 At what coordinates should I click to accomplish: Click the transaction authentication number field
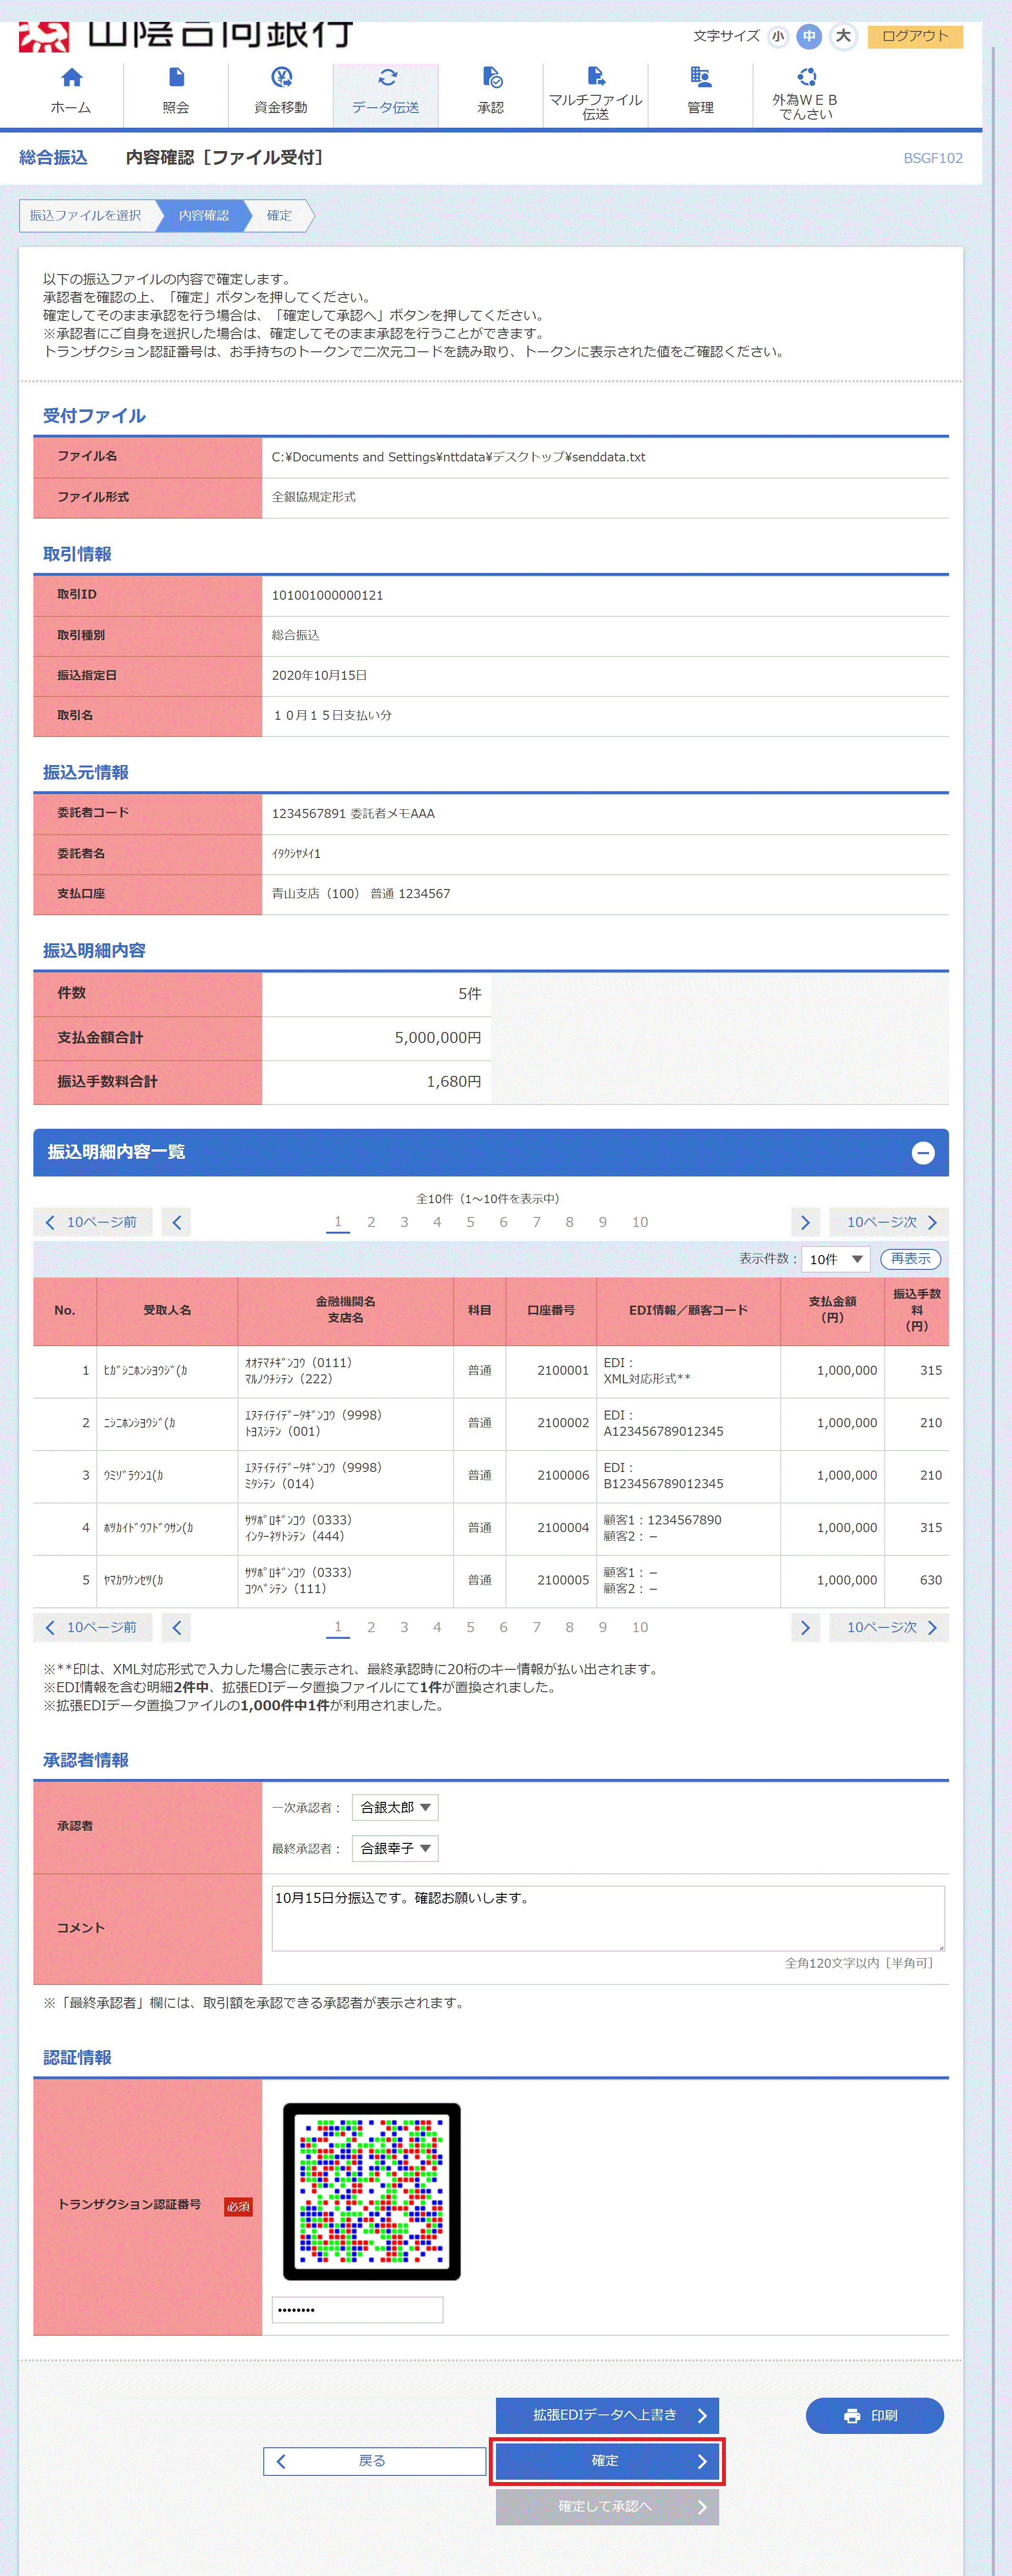[357, 2309]
